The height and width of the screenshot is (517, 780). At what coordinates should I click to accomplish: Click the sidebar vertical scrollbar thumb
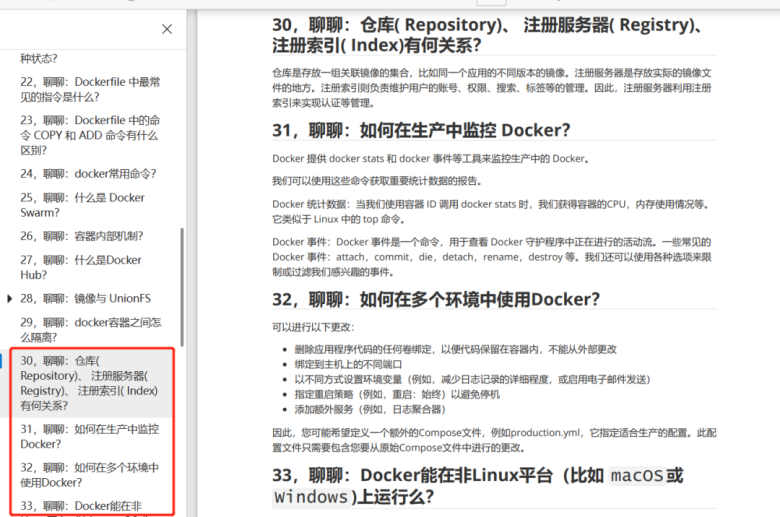pyautogui.click(x=182, y=287)
